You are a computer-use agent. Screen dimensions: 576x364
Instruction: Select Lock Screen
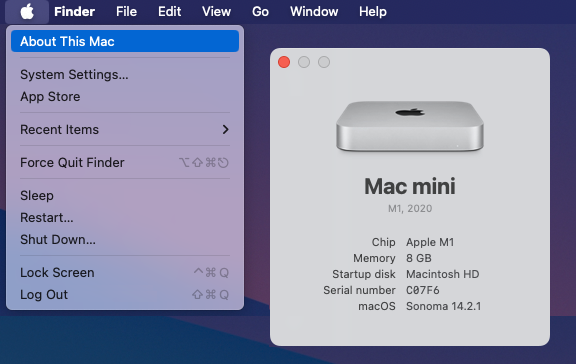[125, 273]
